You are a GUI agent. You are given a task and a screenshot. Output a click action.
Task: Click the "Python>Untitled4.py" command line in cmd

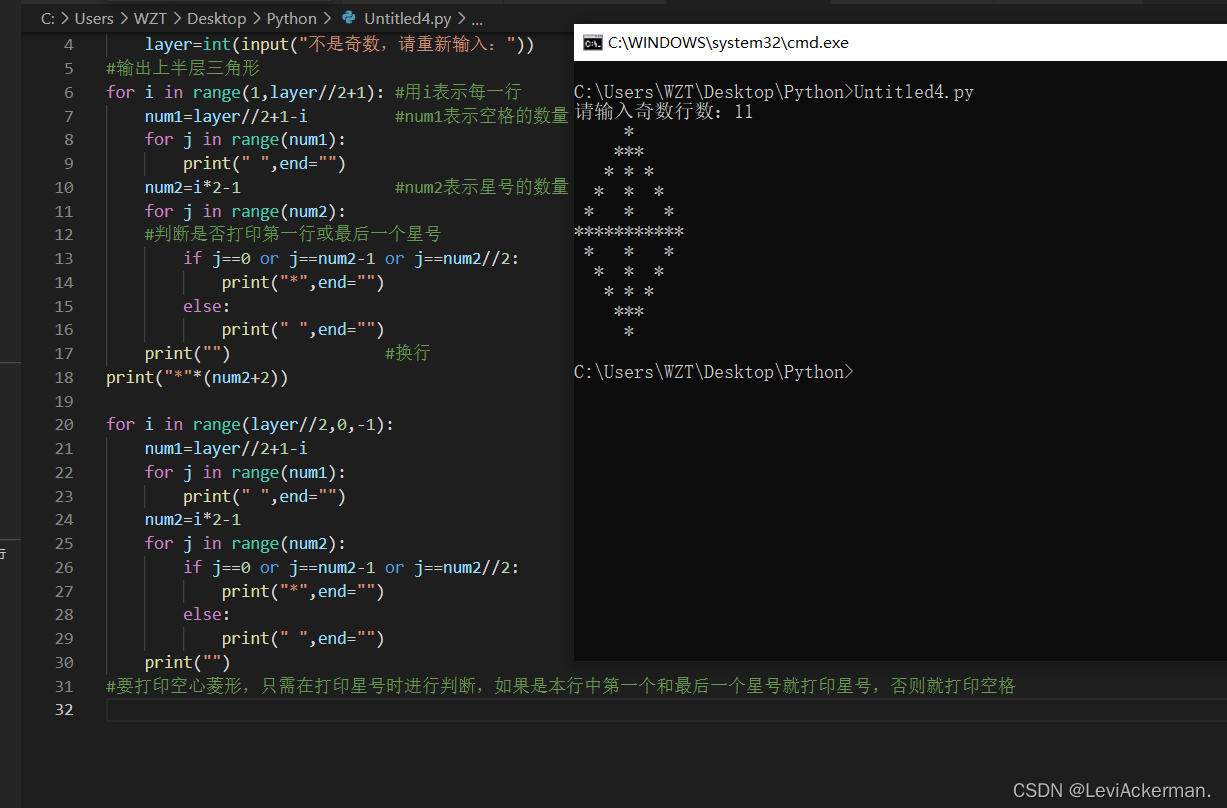coord(774,92)
